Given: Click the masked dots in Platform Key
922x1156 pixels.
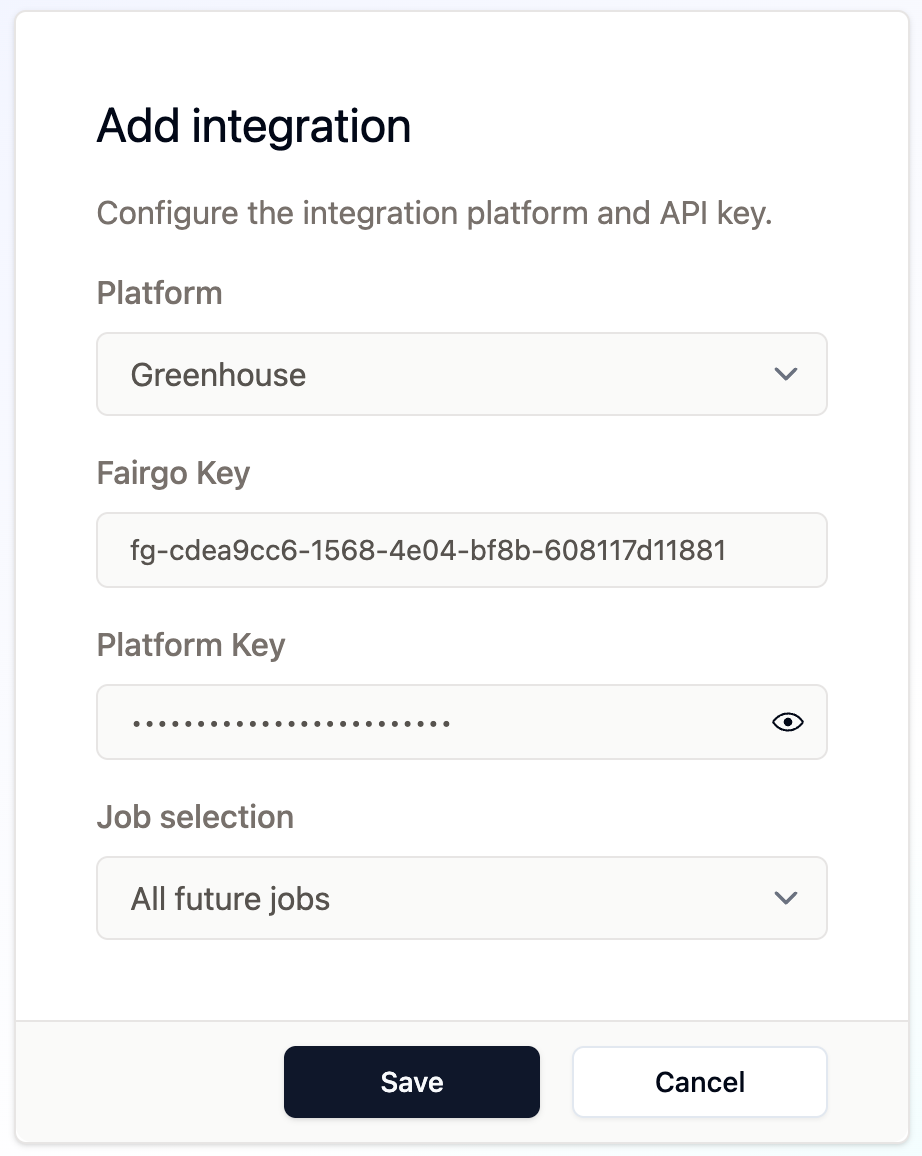Looking at the screenshot, I should pos(290,723).
